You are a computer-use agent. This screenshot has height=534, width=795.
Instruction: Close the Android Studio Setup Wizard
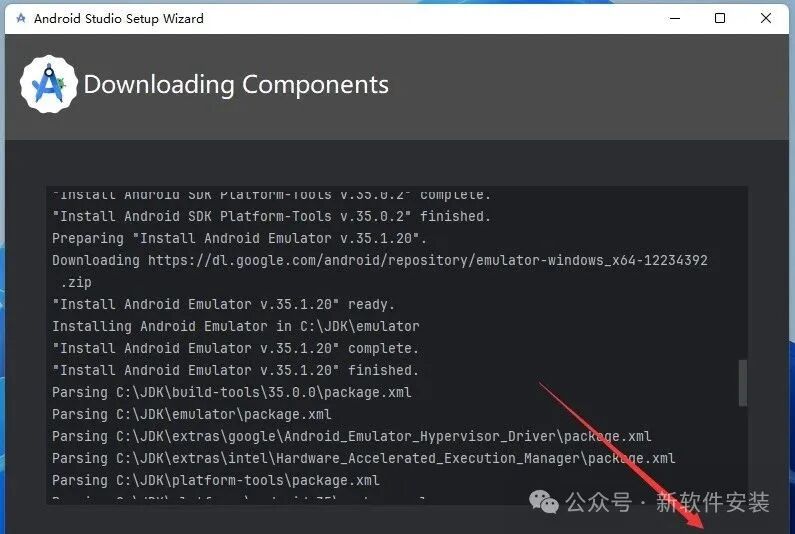point(766,19)
